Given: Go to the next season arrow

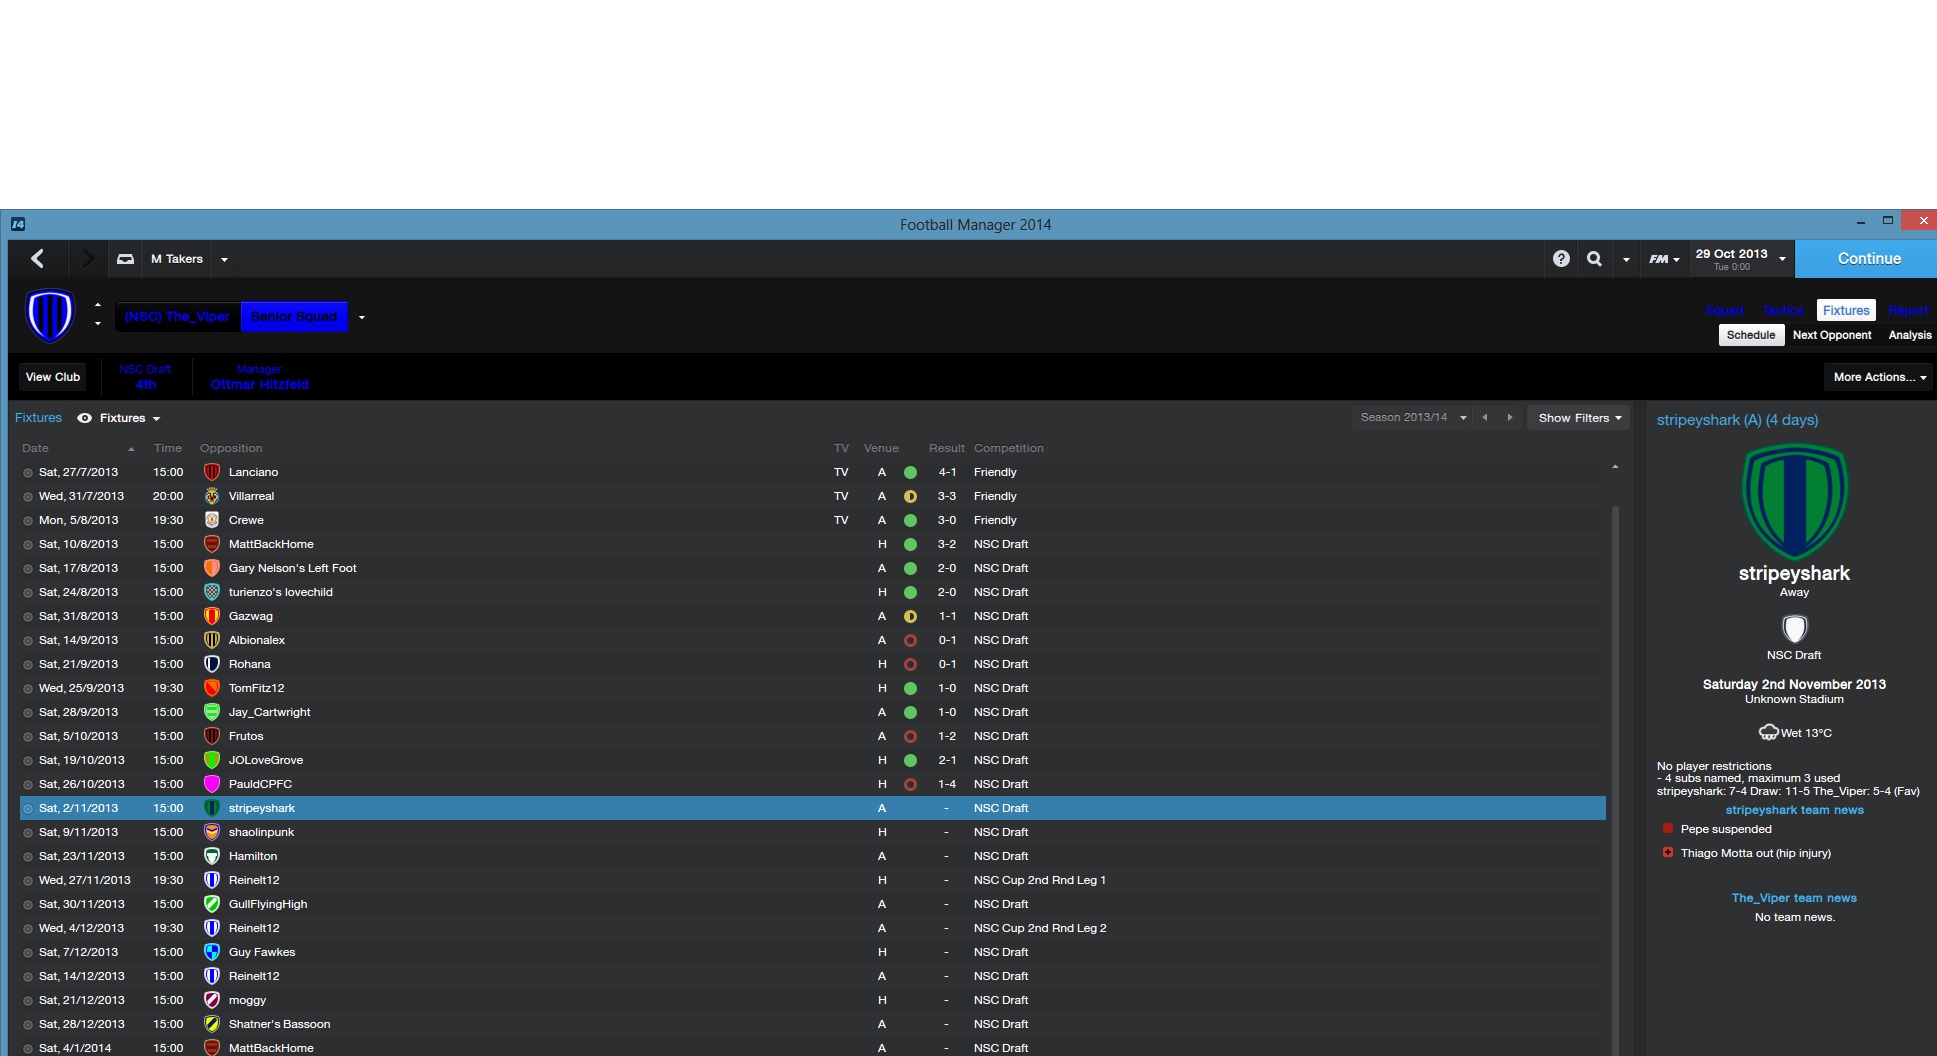Looking at the screenshot, I should 1510,417.
